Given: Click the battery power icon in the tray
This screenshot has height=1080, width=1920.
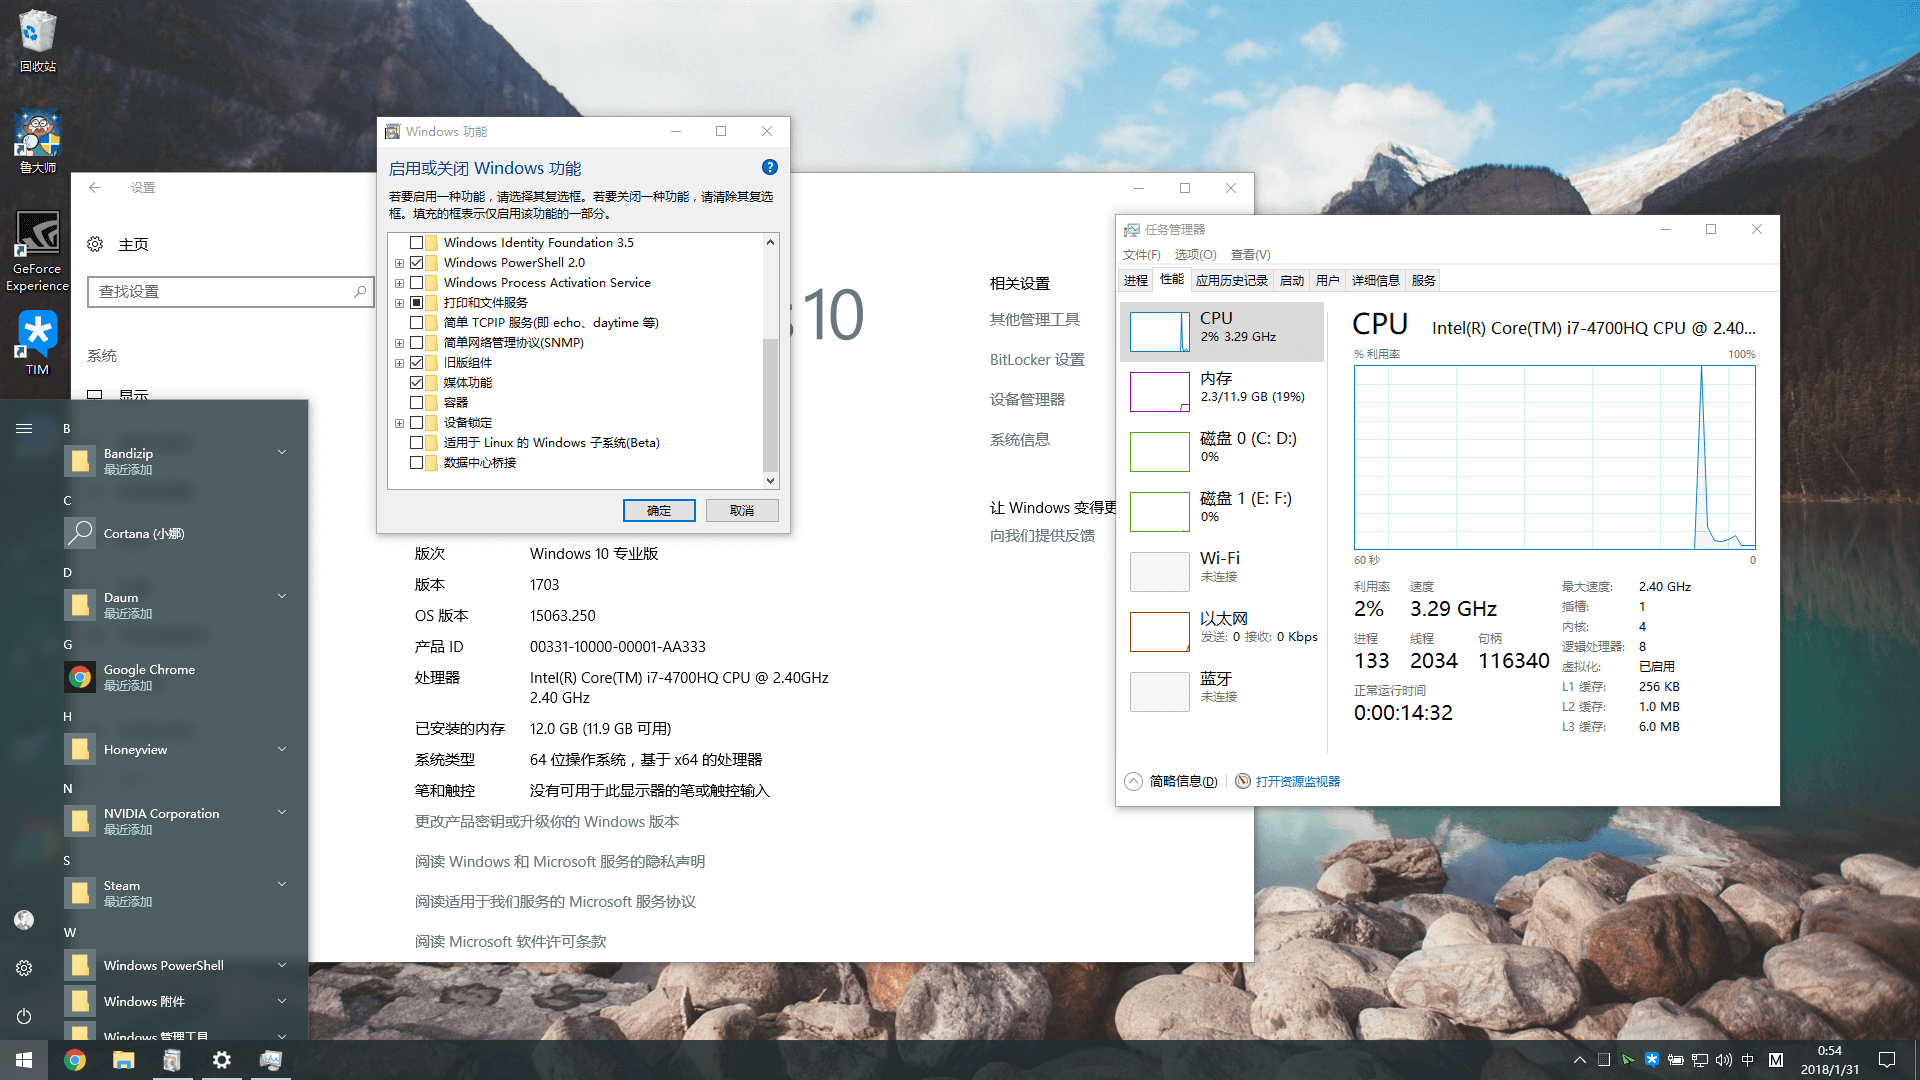Looking at the screenshot, I should (1675, 1060).
